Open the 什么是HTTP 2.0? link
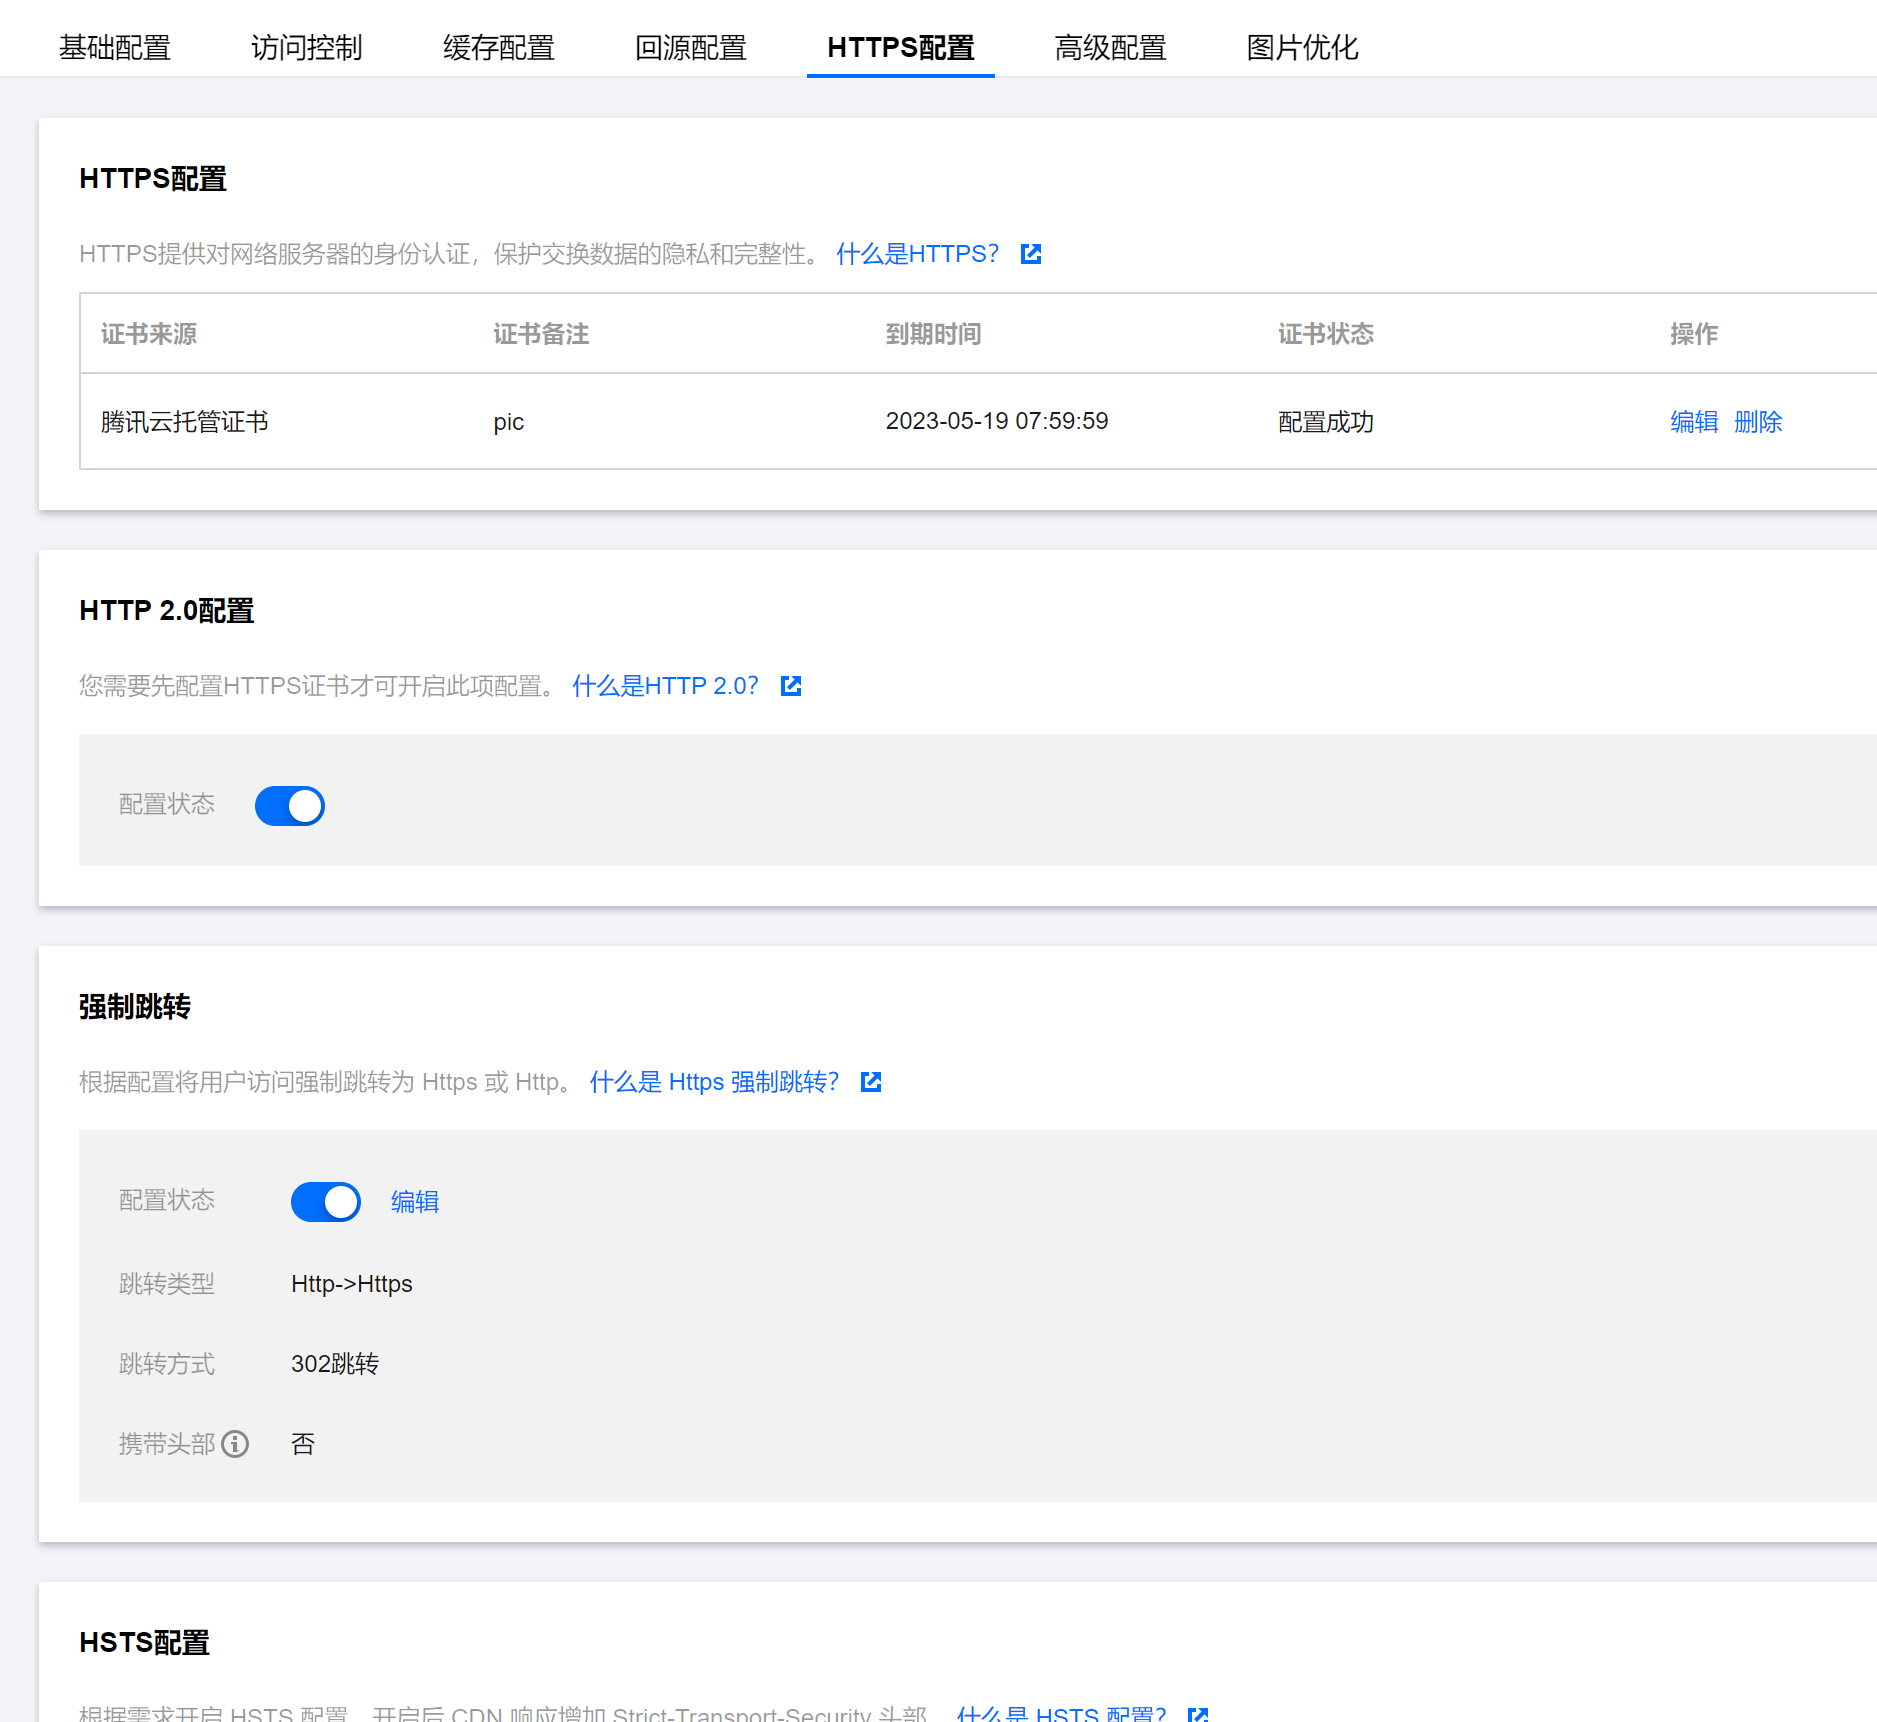Viewport: 1877px width, 1722px height. coord(665,686)
